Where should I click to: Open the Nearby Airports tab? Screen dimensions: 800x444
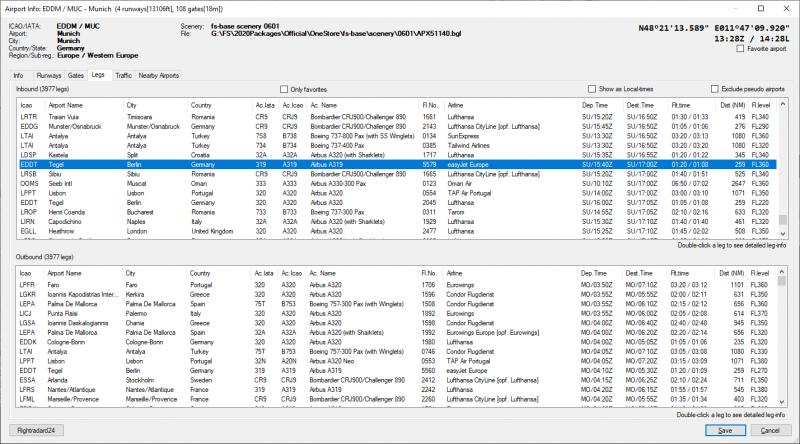click(159, 75)
